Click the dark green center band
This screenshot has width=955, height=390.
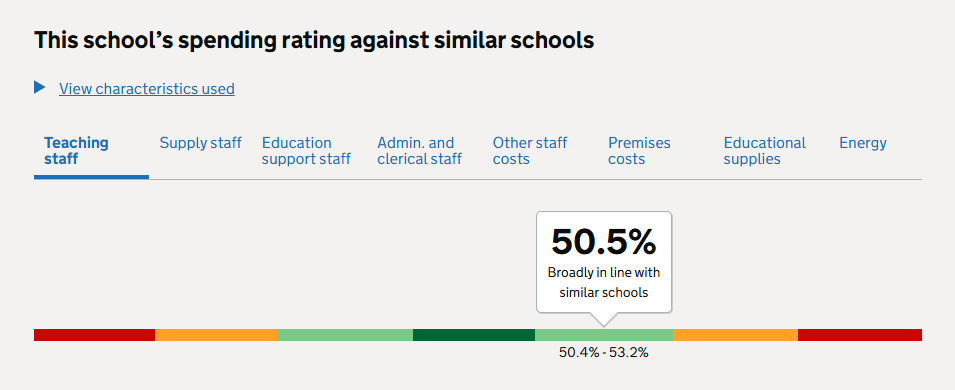[474, 335]
